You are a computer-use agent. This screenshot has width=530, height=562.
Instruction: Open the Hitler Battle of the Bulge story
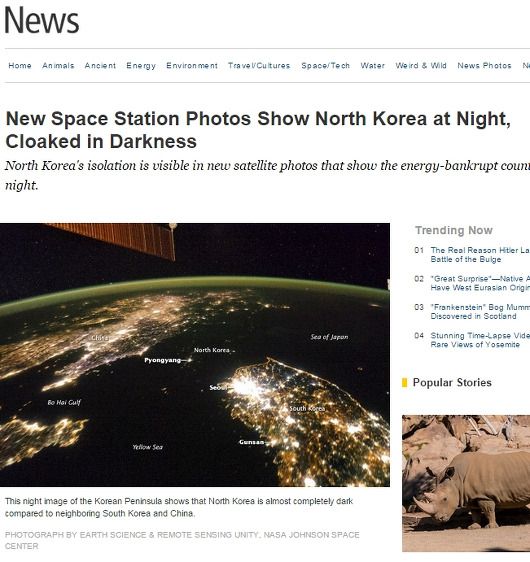click(480, 255)
